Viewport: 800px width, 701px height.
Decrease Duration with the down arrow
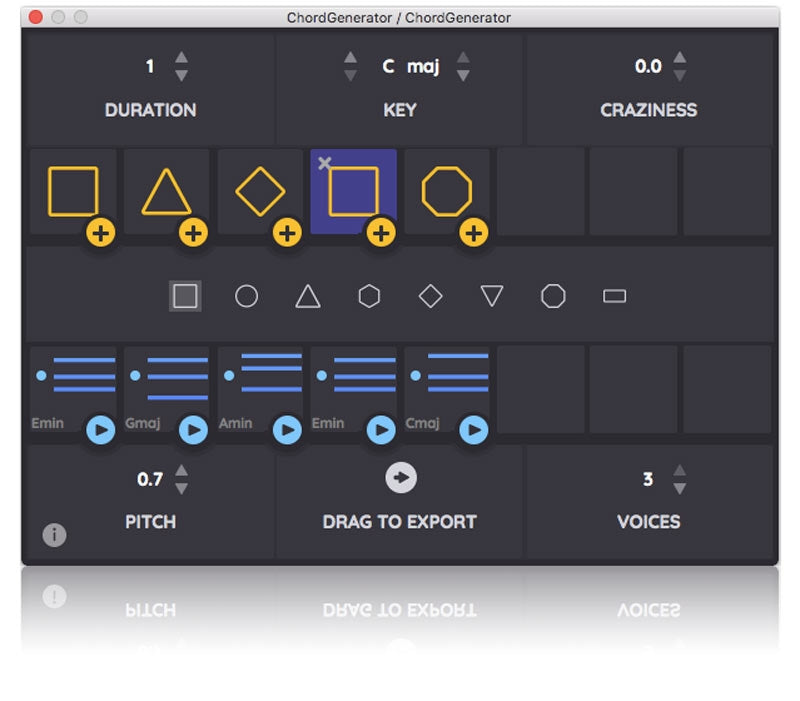pyautogui.click(x=181, y=76)
